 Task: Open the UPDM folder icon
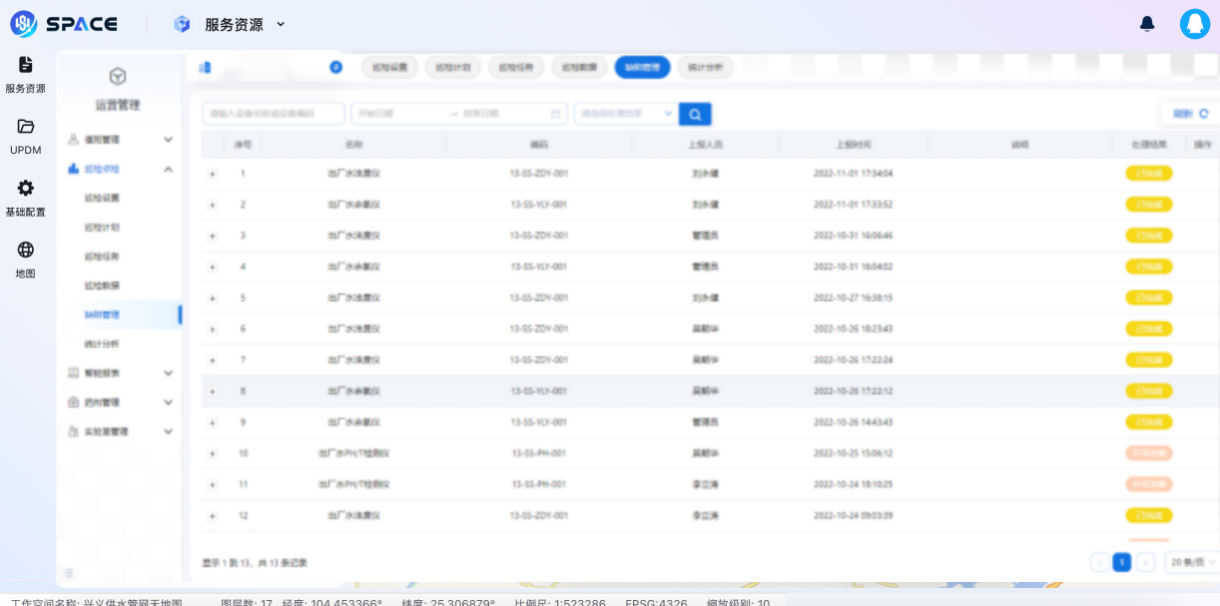pyautogui.click(x=26, y=127)
